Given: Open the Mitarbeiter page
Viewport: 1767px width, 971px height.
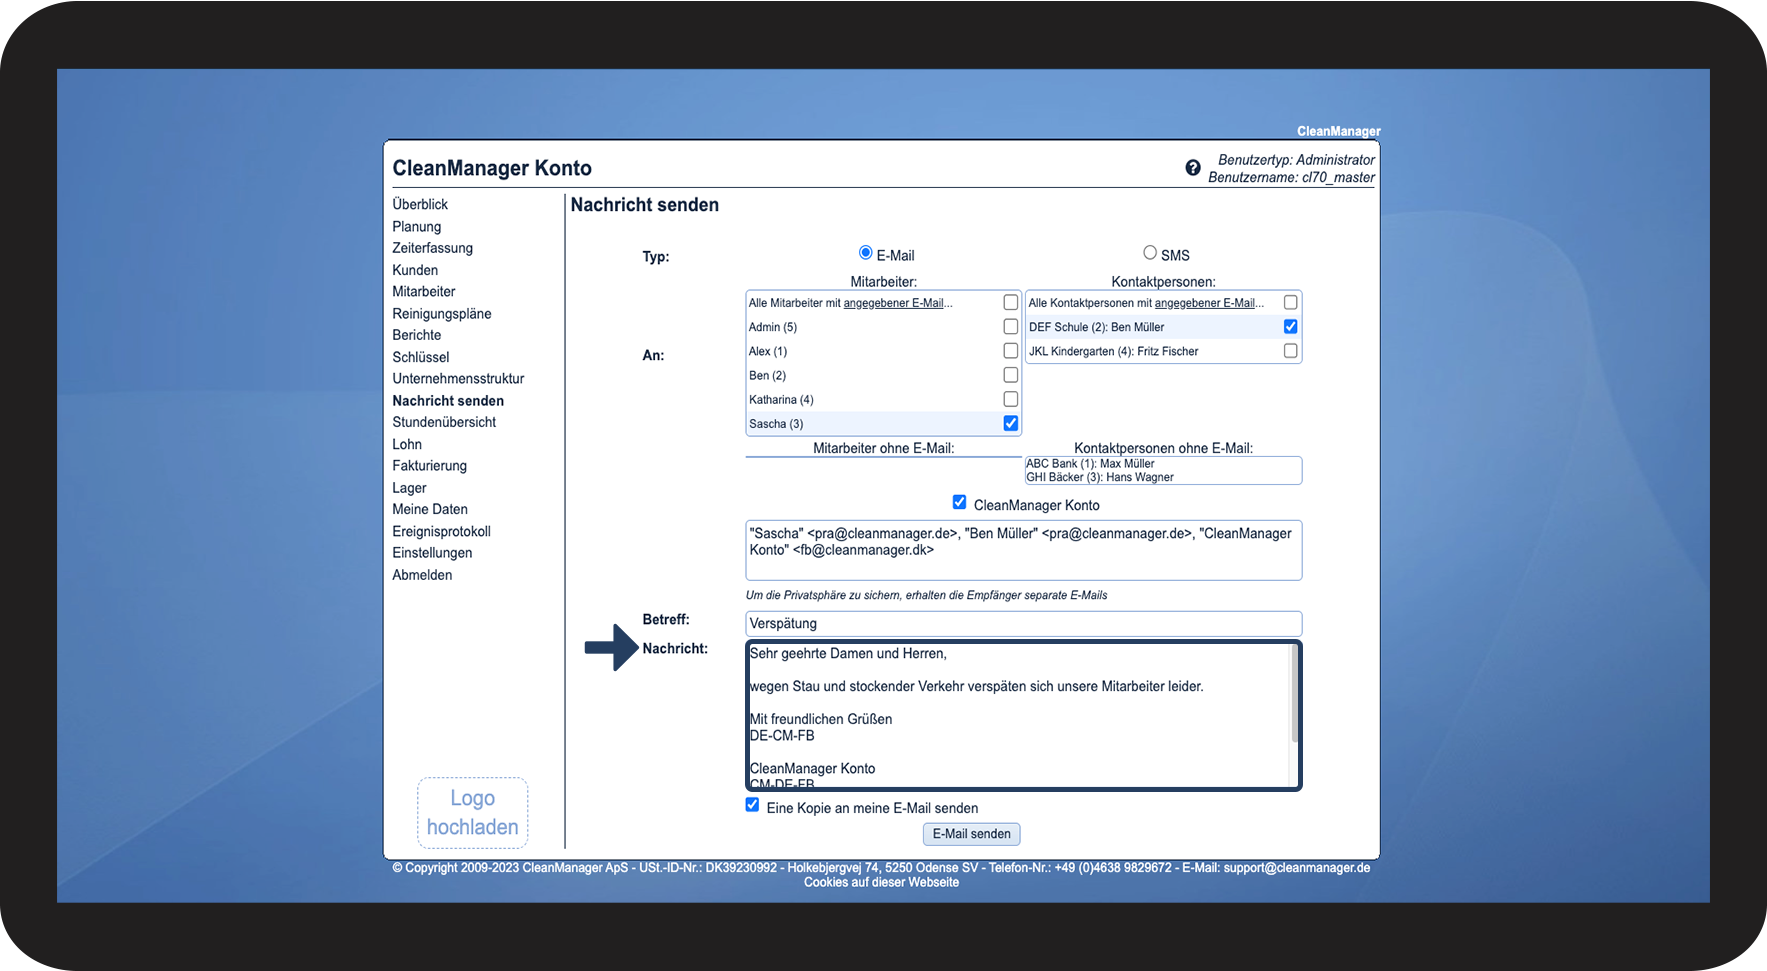Looking at the screenshot, I should tap(424, 292).
